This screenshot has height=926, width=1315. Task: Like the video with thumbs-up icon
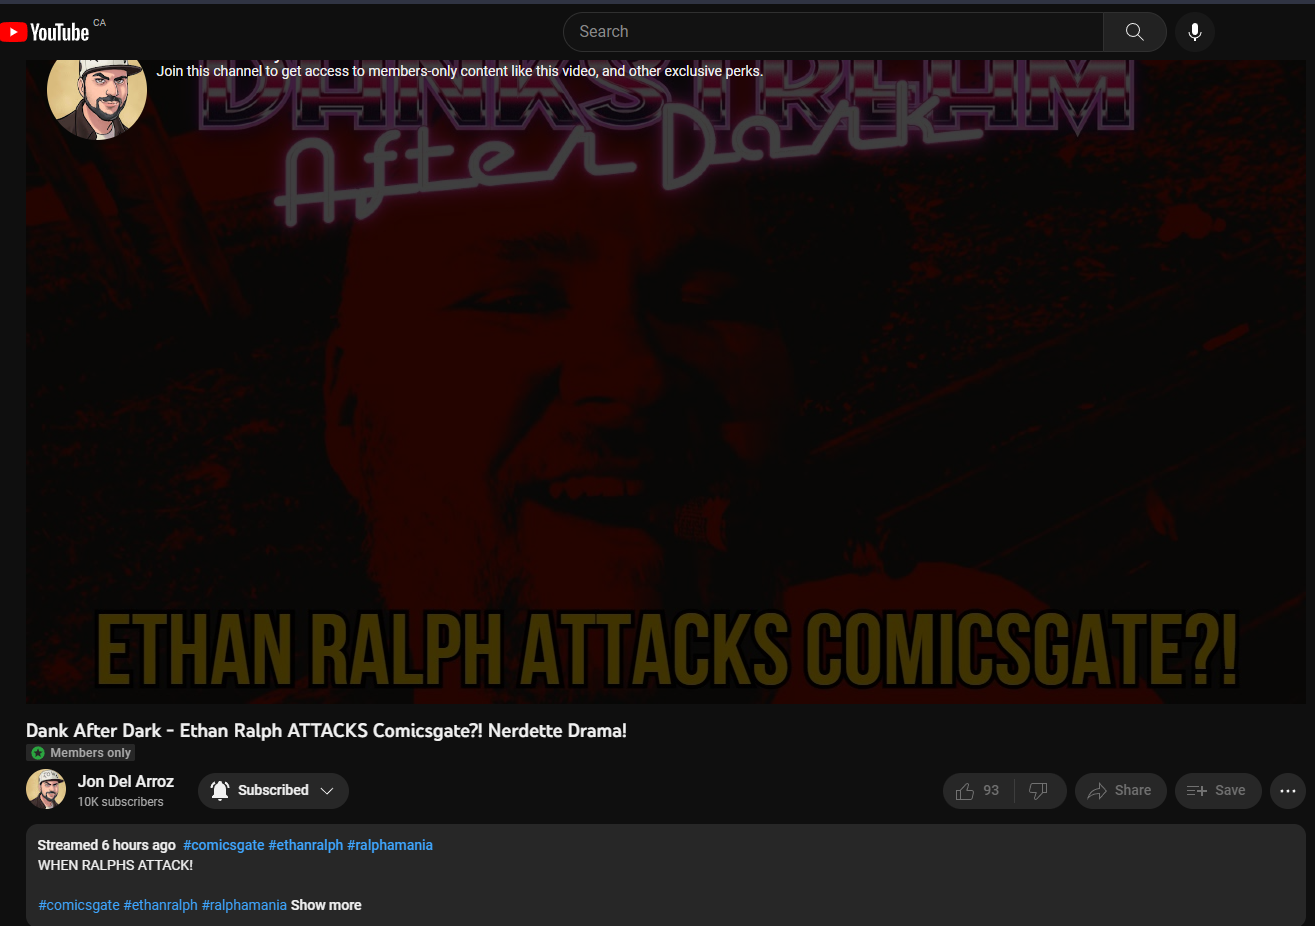[978, 791]
